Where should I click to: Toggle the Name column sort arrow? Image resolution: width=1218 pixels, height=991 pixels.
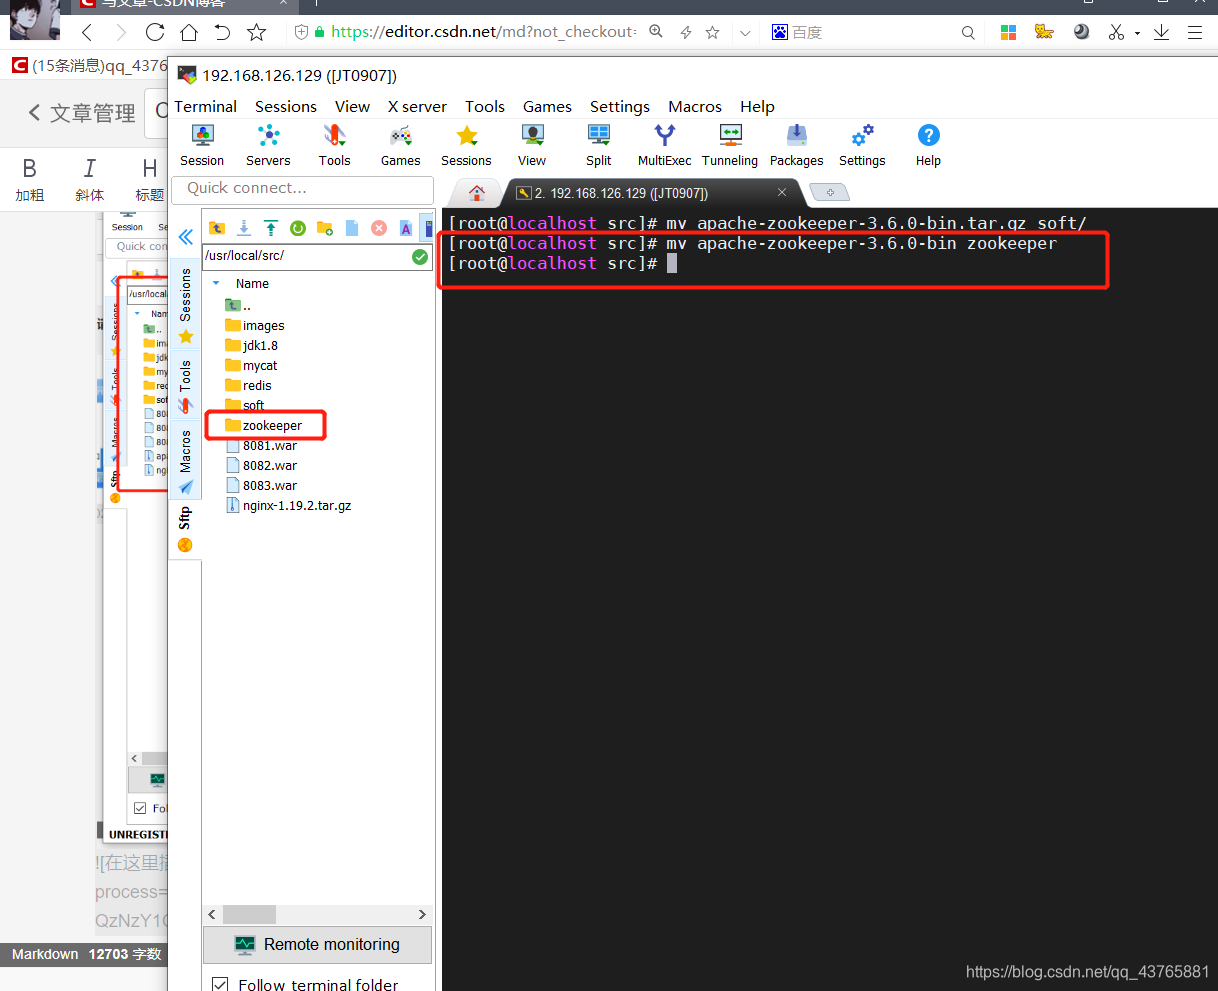coord(216,283)
